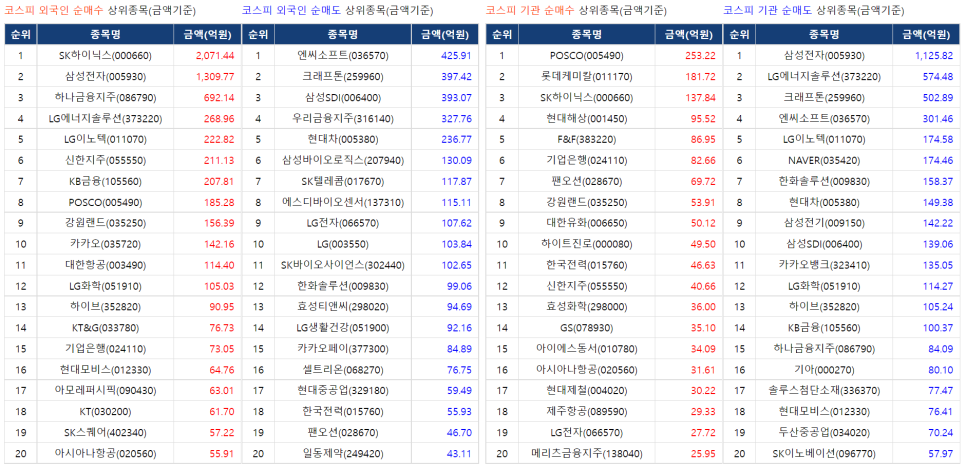
Task: Click the amount 397.42
Action: (x=456, y=76)
